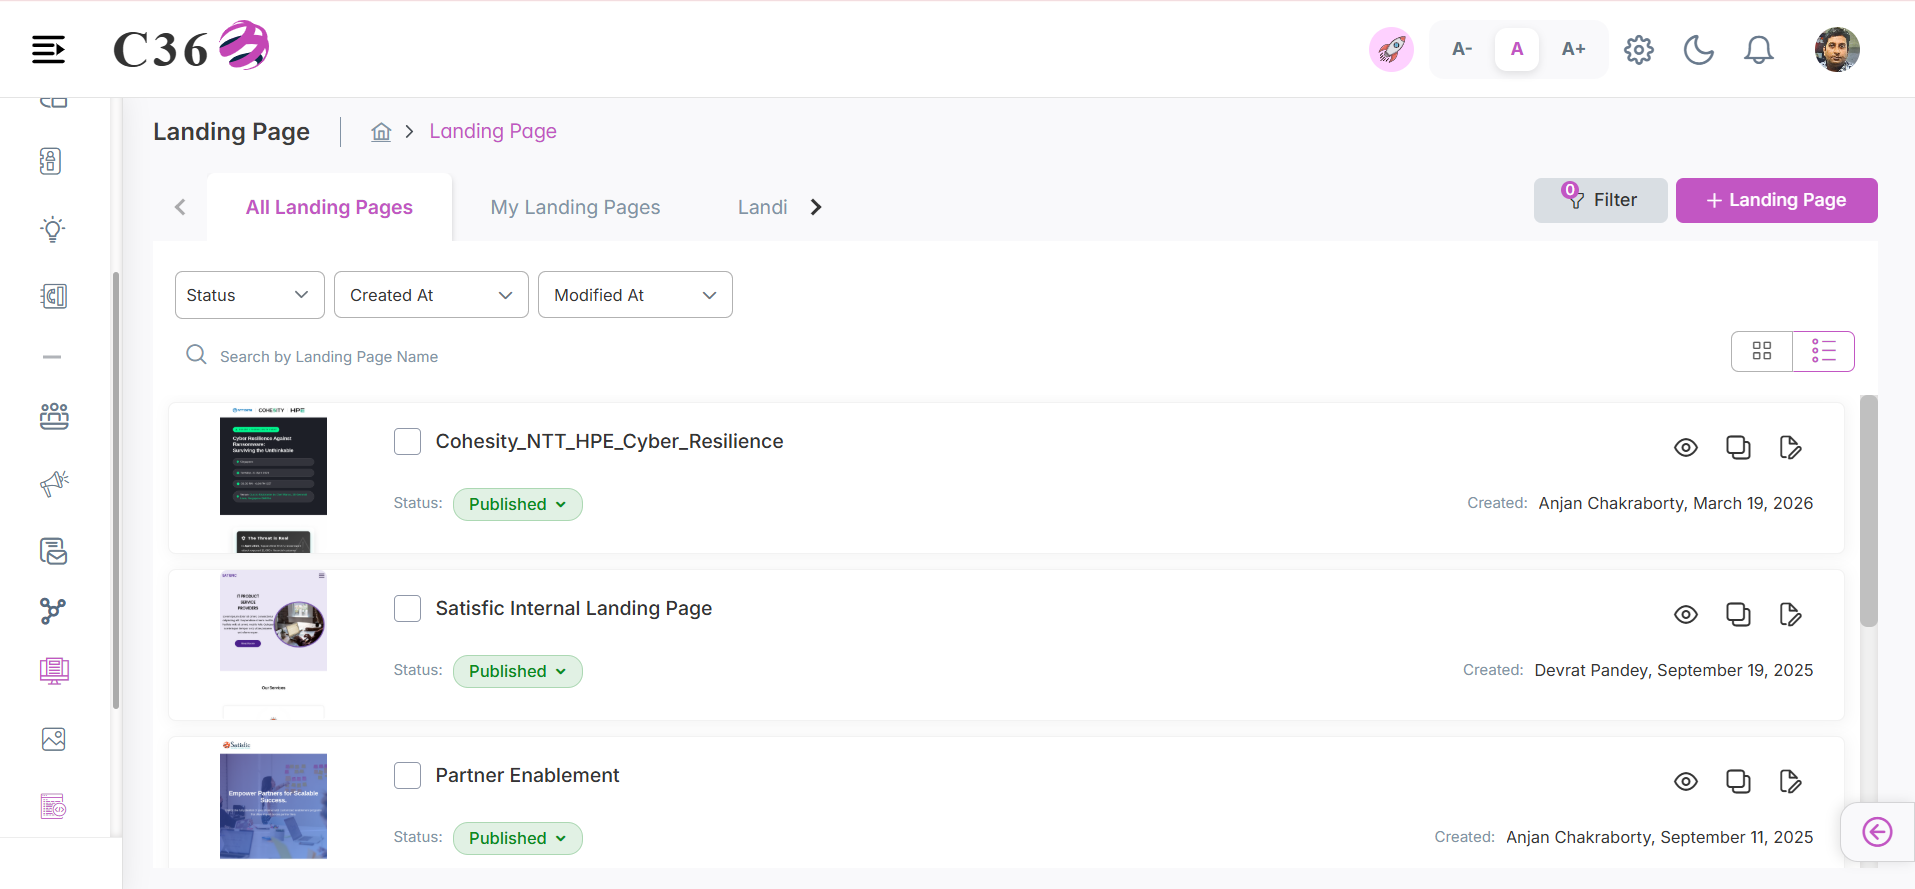Select Partner Enablement checkbox
1915x889 pixels.
[x=407, y=775]
